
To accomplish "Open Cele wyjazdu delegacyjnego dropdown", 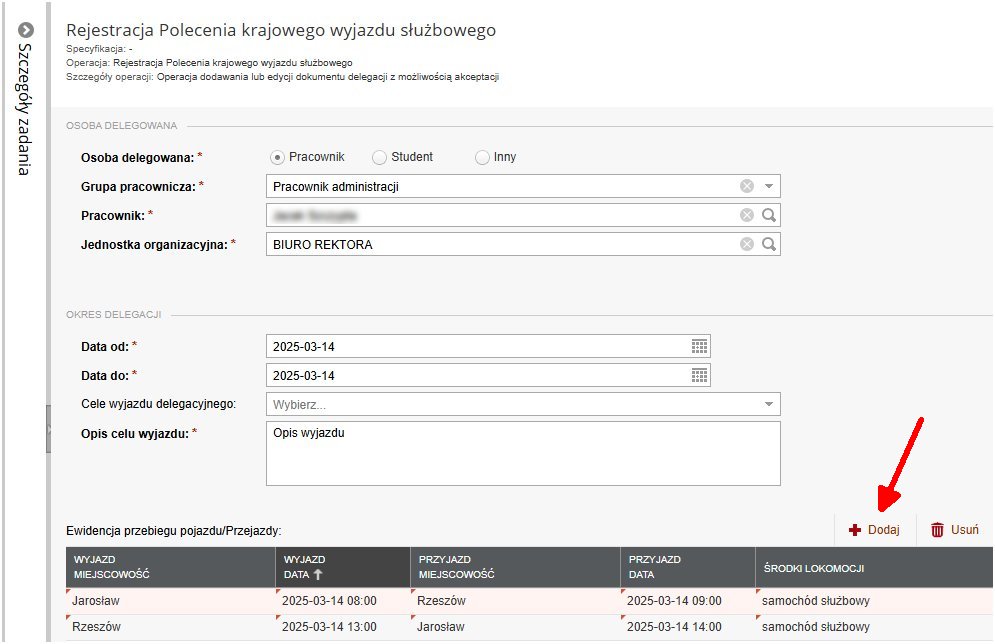I will coord(768,404).
